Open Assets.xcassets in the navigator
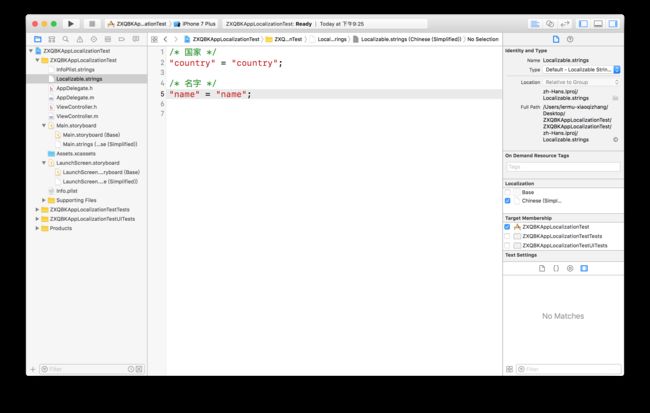The width and height of the screenshot is (650, 413). 76,153
